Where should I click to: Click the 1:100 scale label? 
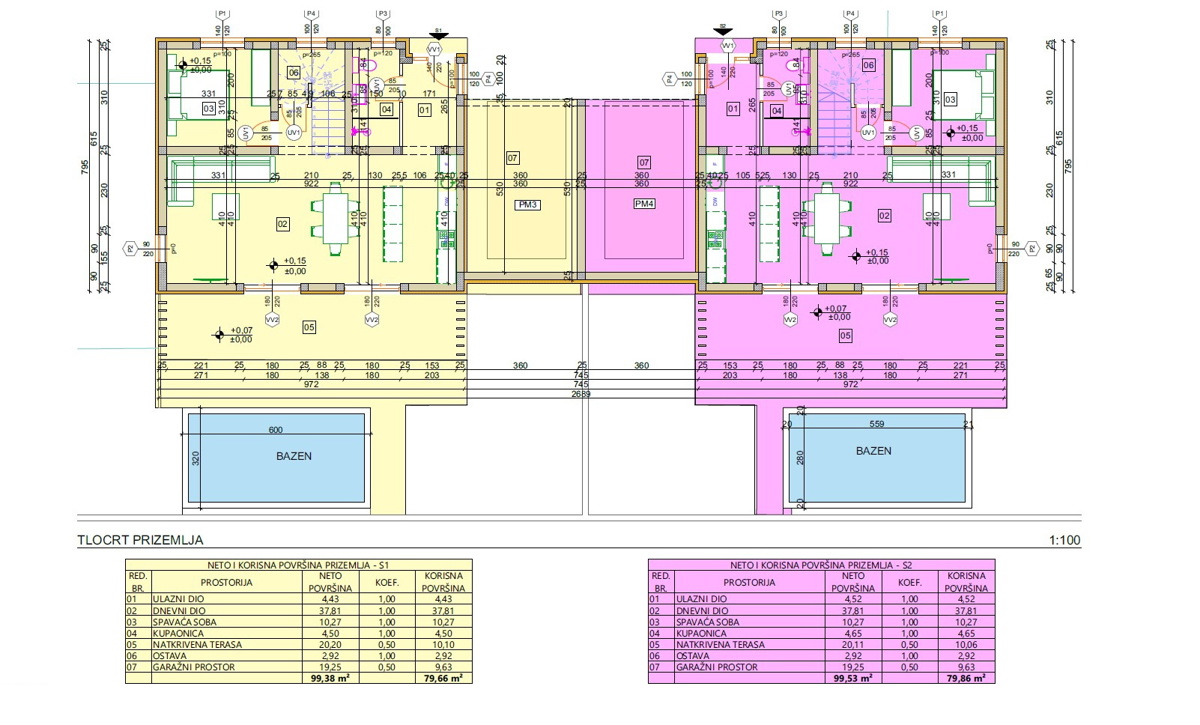pyautogui.click(x=1067, y=541)
